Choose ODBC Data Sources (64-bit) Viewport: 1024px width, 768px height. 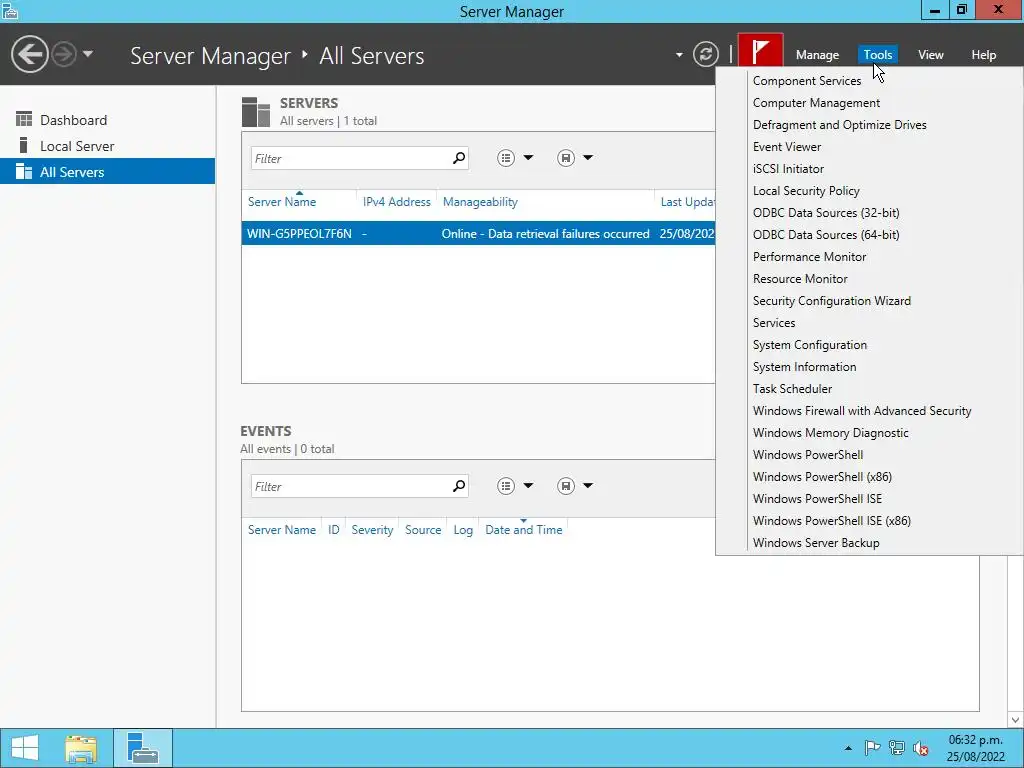[826, 235]
